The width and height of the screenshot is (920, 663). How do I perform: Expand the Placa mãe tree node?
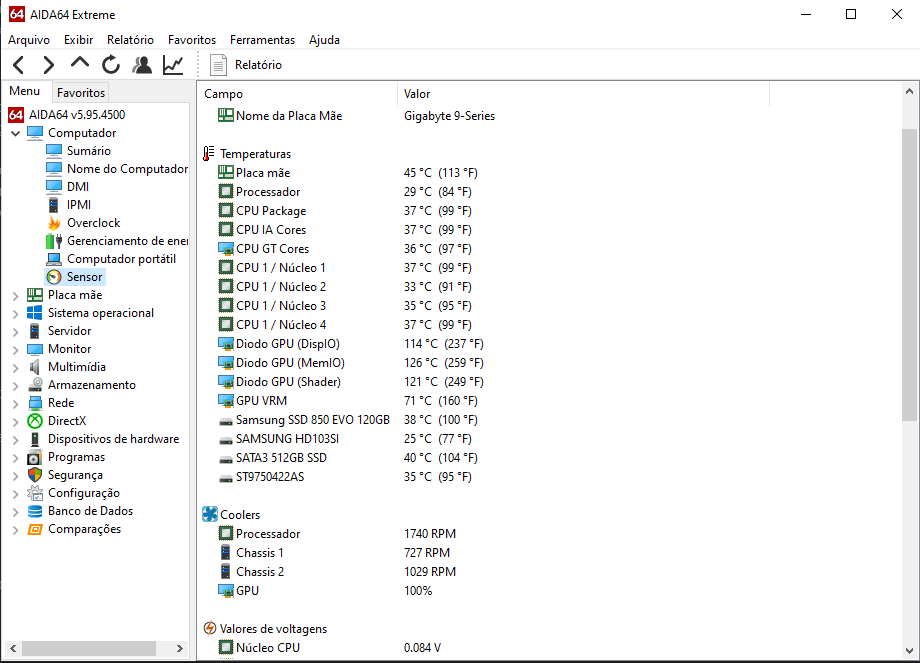pyautogui.click(x=16, y=296)
